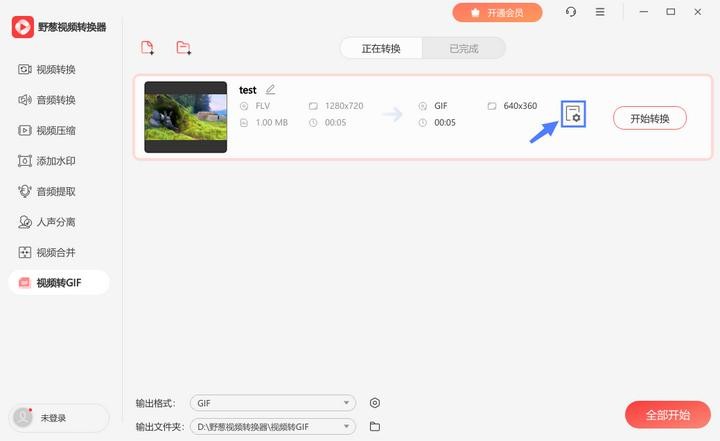Go to 视频压缩 in the sidebar
The width and height of the screenshot is (720, 441).
click(56, 130)
